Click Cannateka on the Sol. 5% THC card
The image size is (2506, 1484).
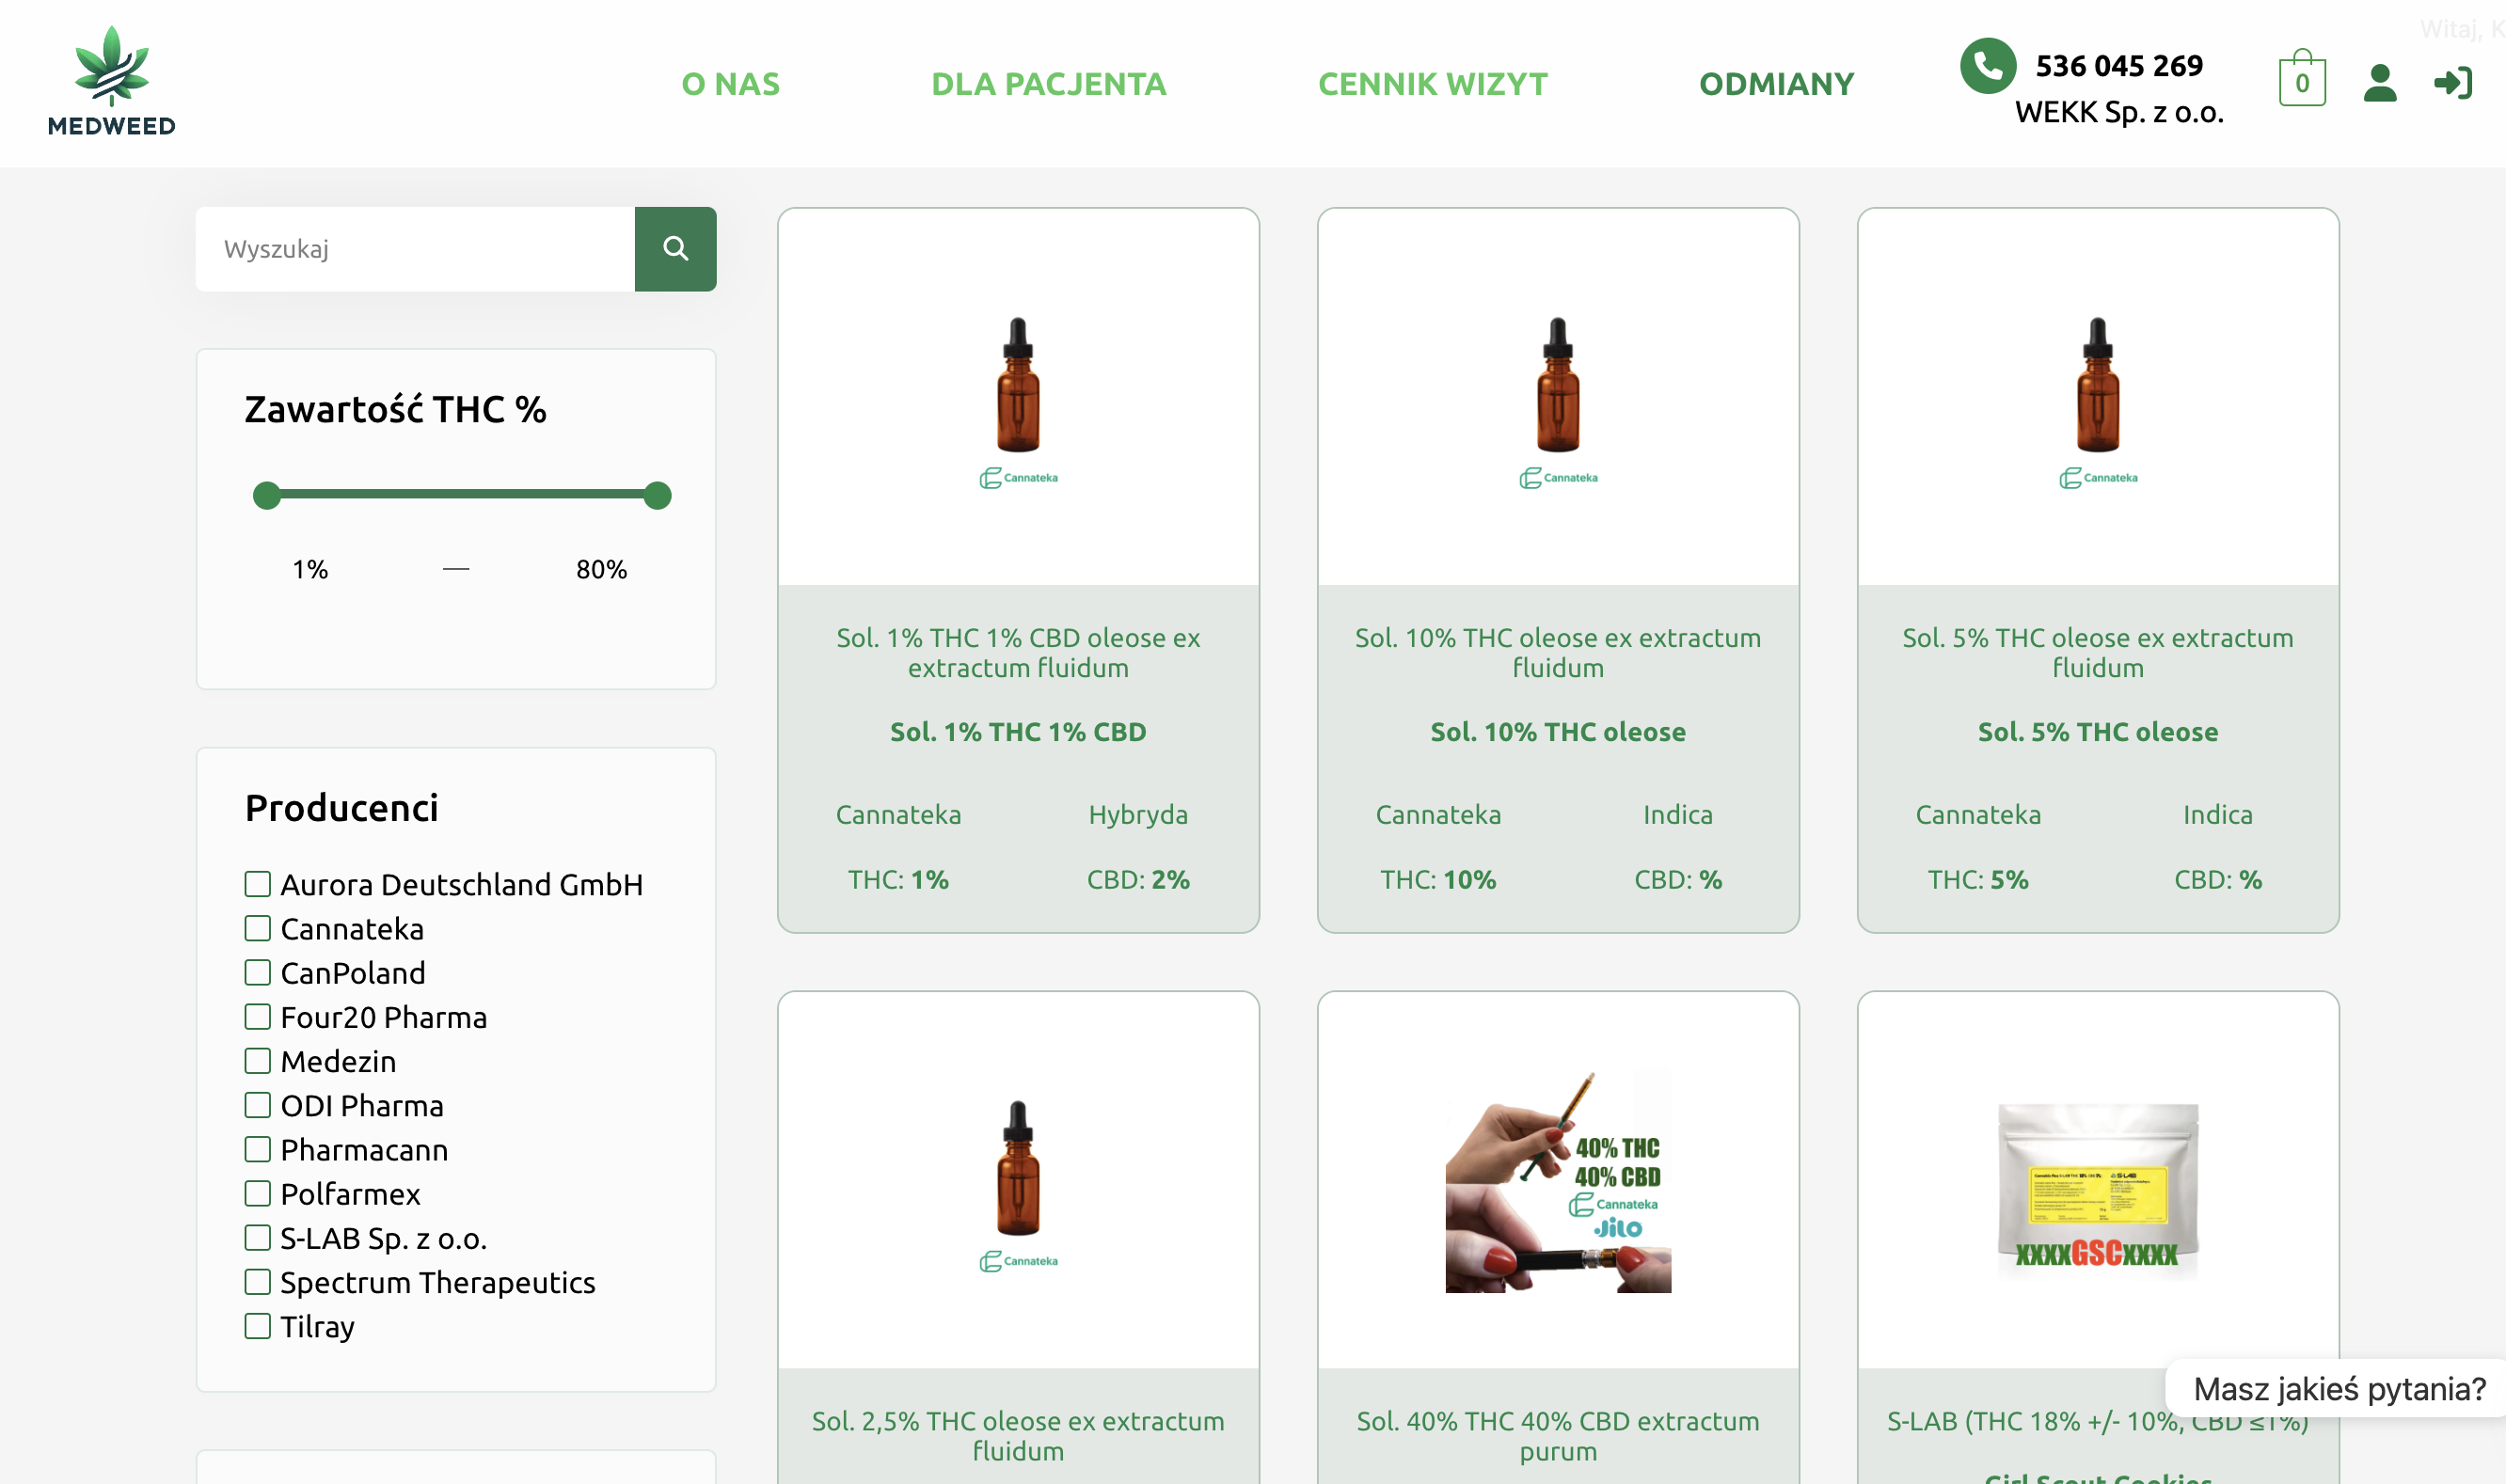1978,815
